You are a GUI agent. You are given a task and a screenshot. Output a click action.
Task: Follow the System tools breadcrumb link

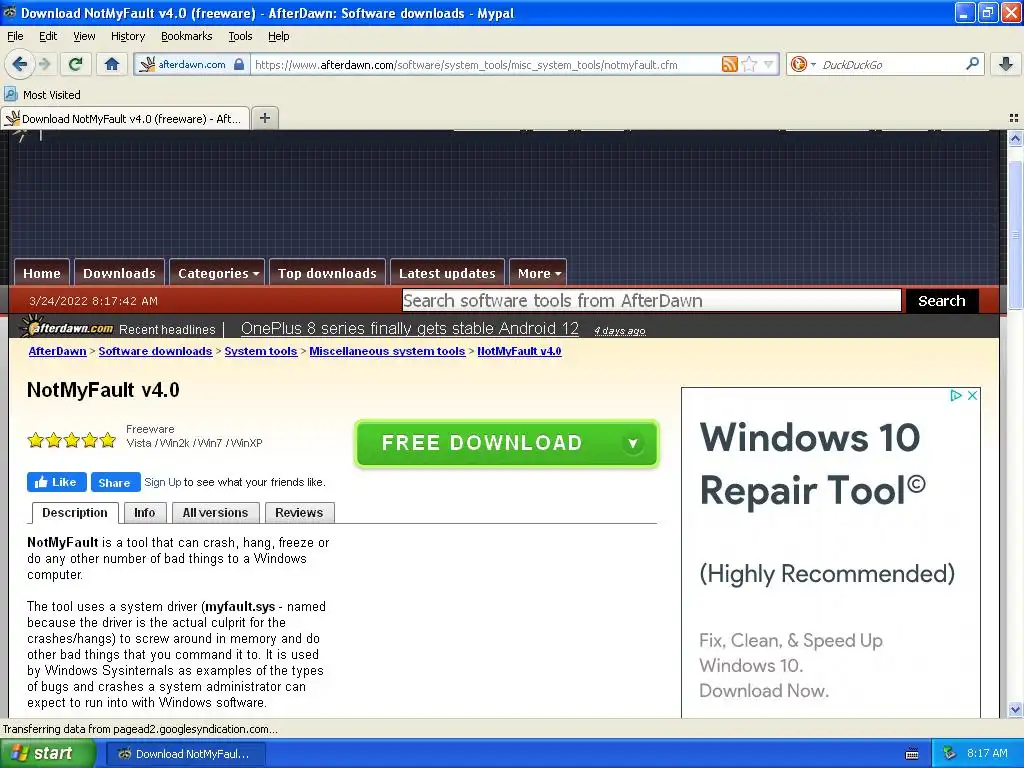point(261,351)
